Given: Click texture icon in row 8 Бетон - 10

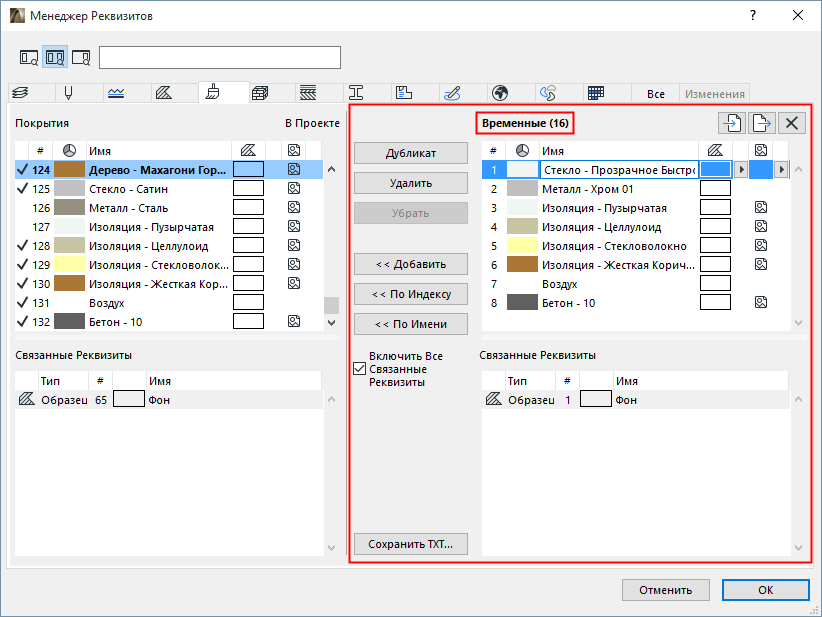Looking at the screenshot, I should pos(761,302).
